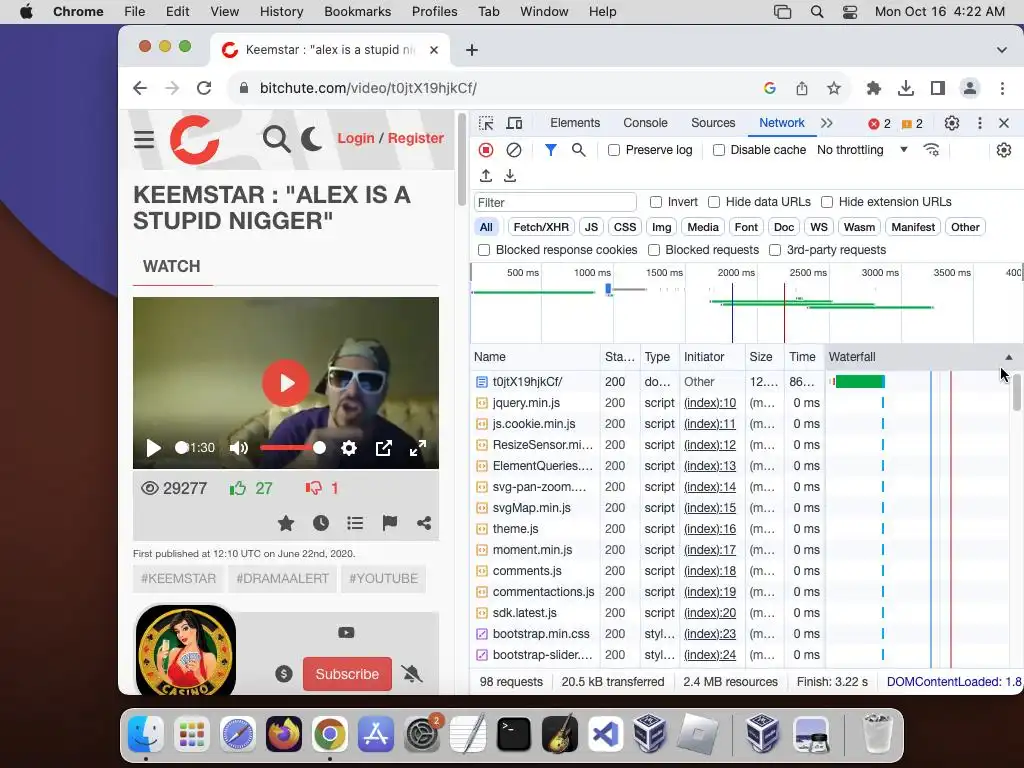Switch to the Console tab
Screen dimensions: 1024x768
(x=645, y=123)
